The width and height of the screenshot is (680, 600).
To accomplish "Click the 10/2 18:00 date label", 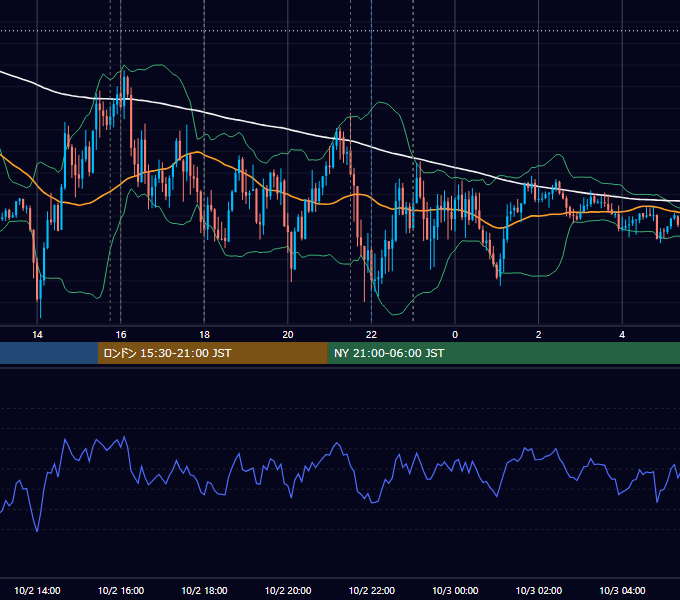I will pyautogui.click(x=204, y=590).
